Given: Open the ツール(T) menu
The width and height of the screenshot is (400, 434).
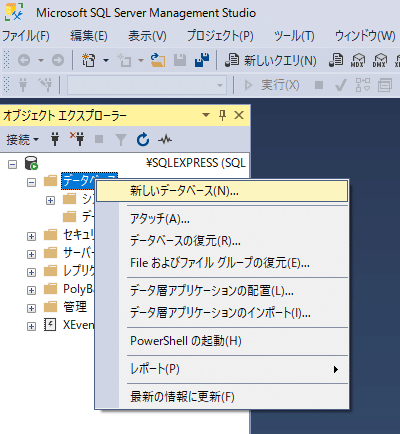Looking at the screenshot, I should [x=294, y=36].
